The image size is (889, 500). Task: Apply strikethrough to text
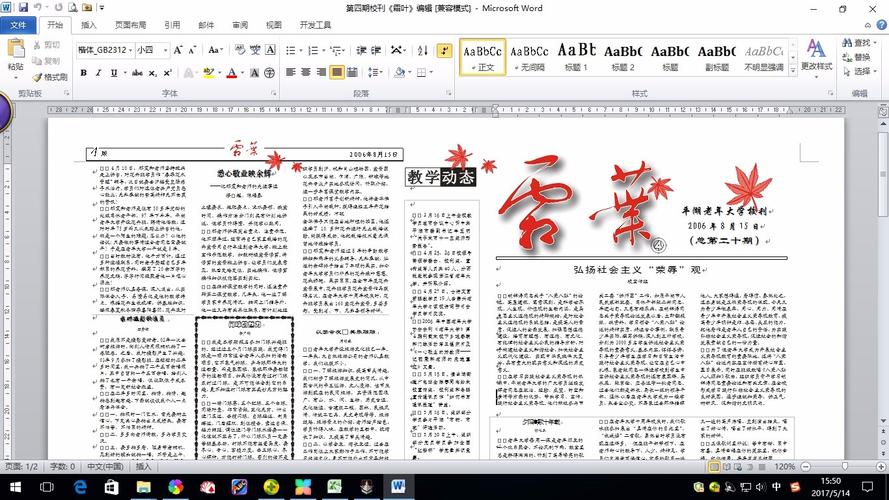click(137, 73)
